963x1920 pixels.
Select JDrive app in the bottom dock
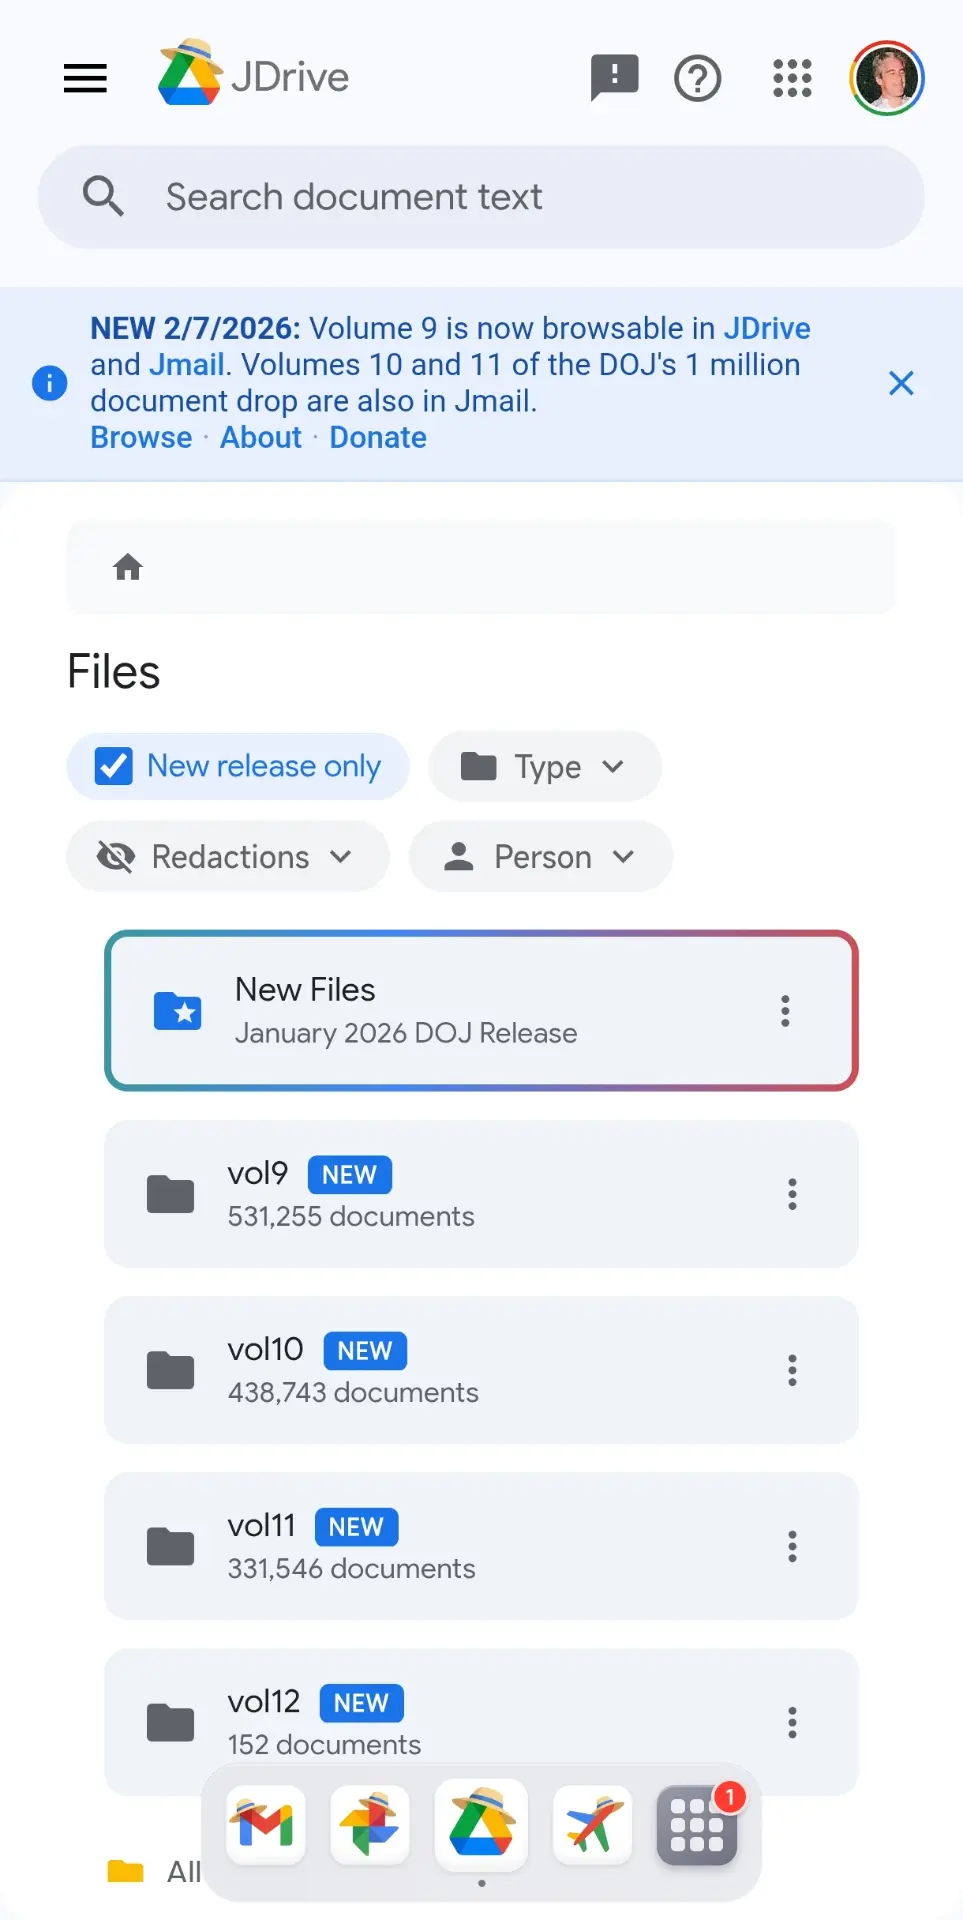tap(481, 1825)
